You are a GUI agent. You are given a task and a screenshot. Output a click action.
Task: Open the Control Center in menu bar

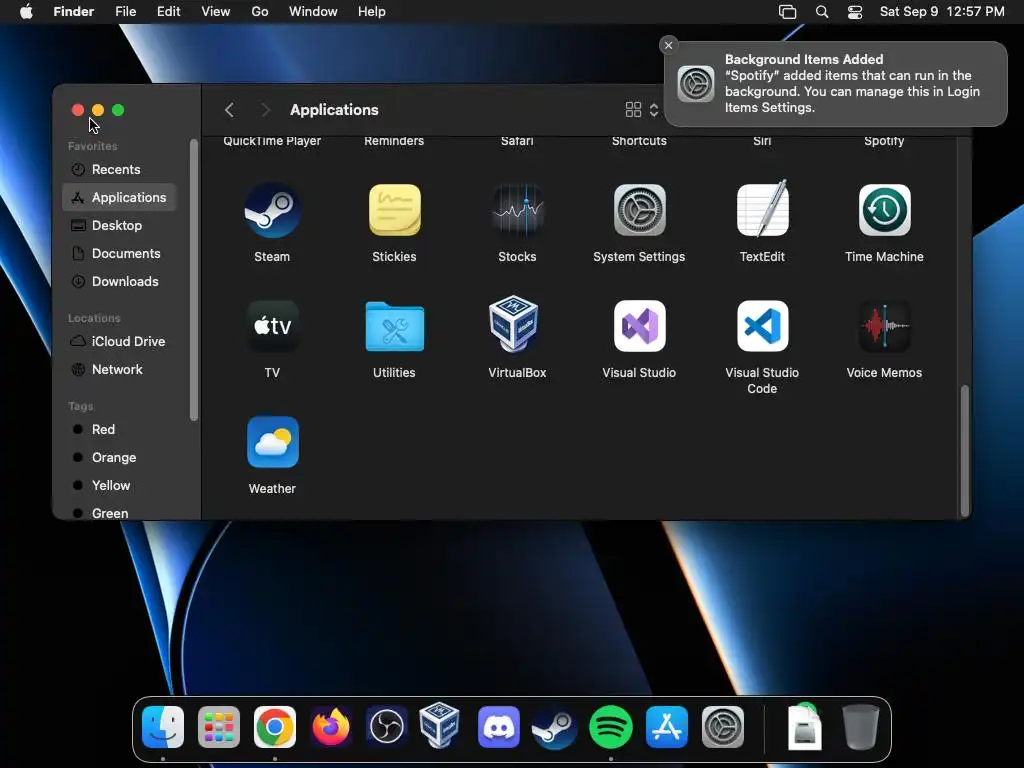[855, 12]
